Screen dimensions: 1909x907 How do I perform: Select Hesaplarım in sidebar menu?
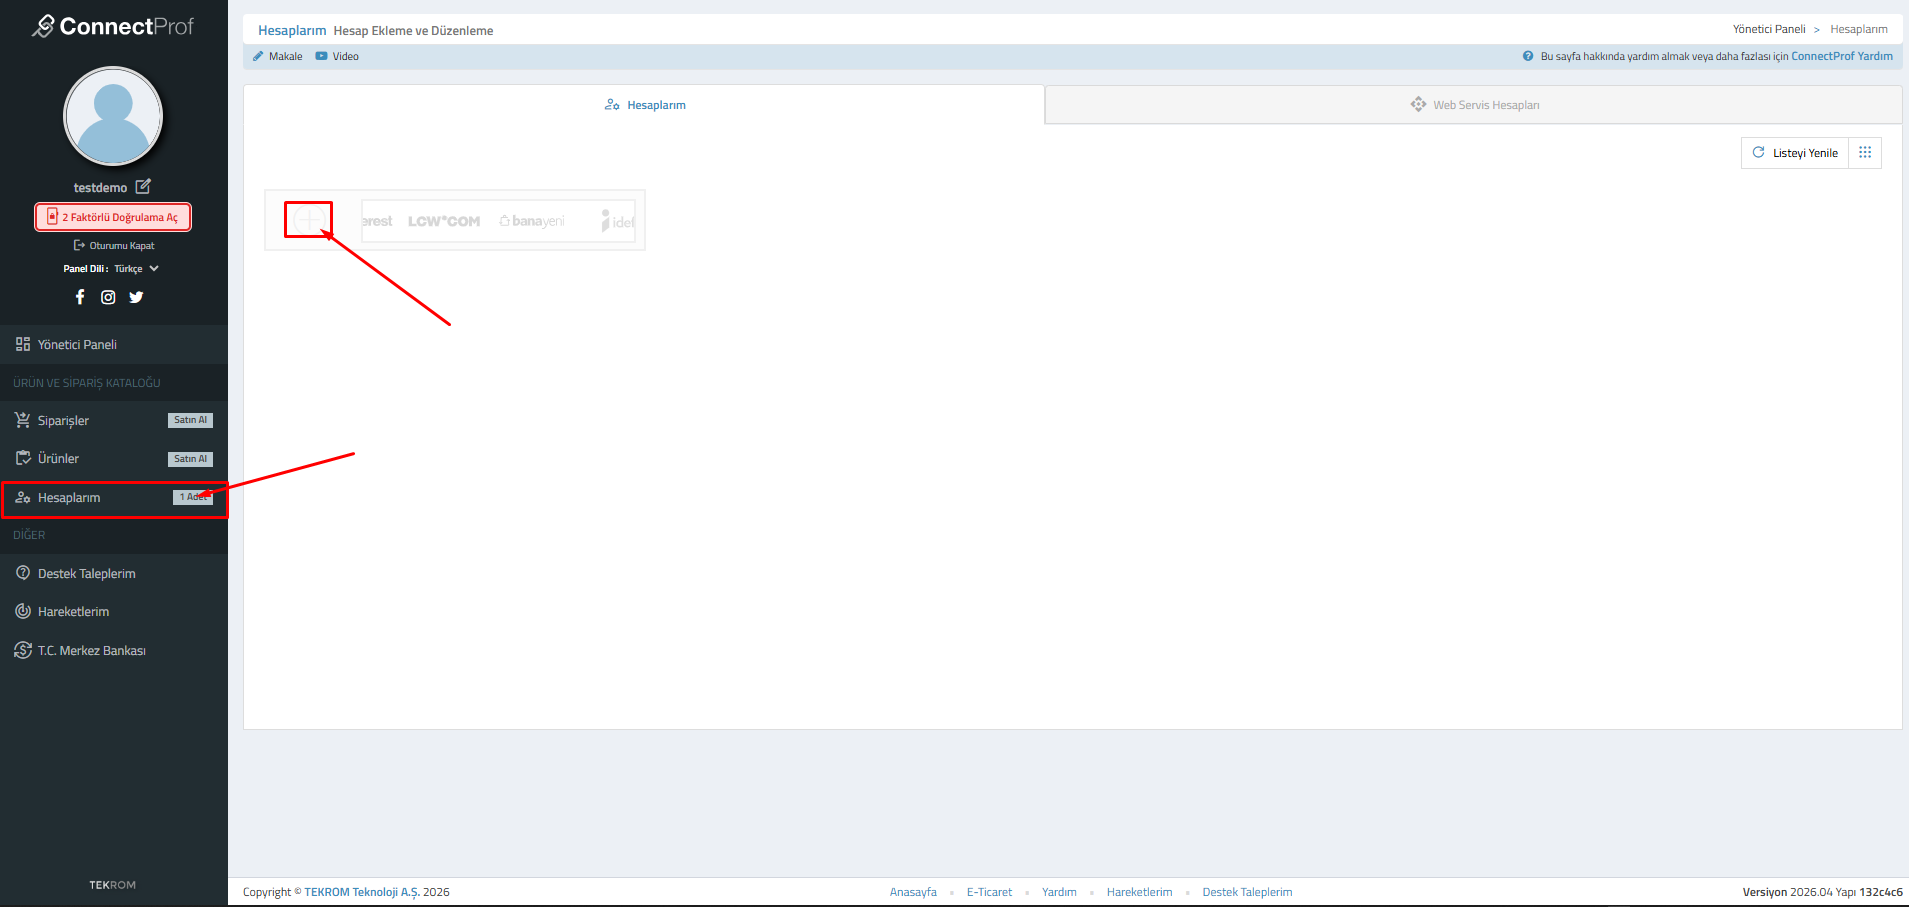(114, 498)
